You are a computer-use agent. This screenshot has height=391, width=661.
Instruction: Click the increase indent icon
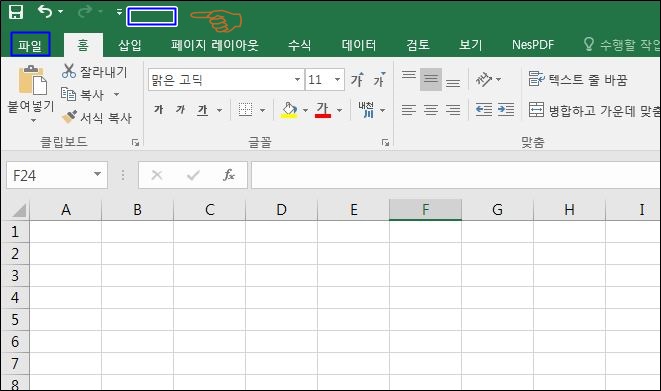click(x=506, y=110)
